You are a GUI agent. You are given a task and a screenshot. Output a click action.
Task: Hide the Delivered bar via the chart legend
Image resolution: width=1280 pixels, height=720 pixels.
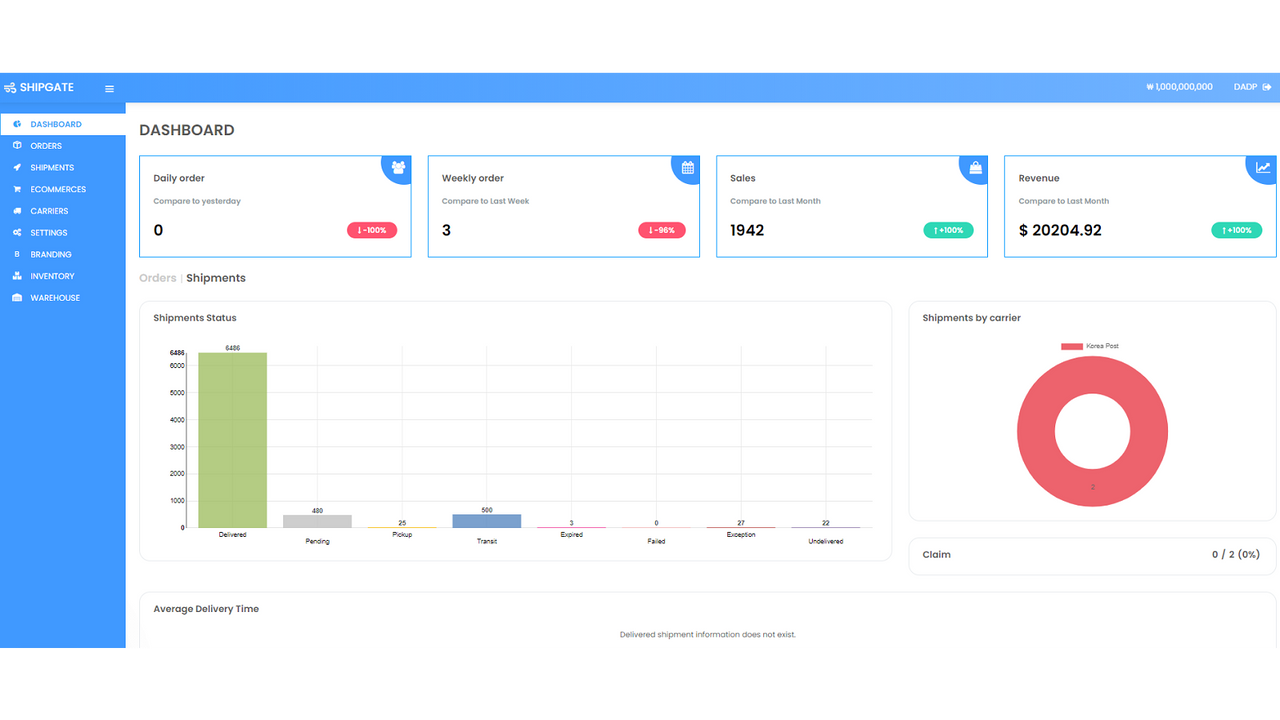[x=232, y=534]
